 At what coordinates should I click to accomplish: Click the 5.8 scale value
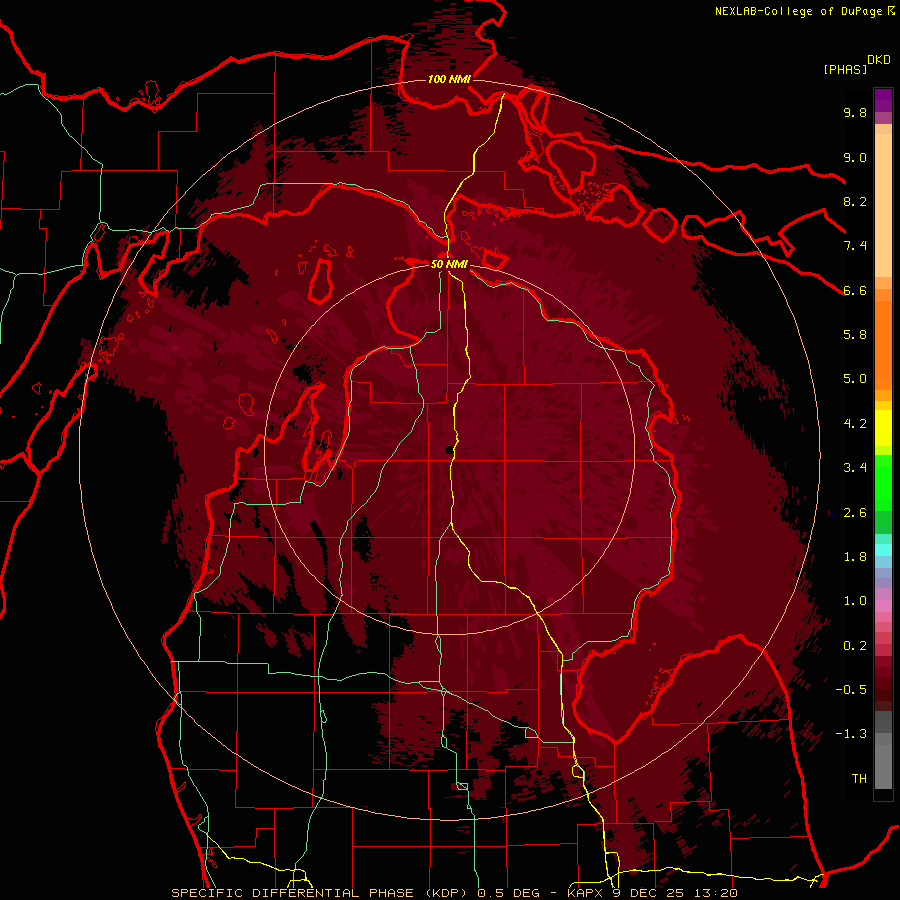coord(855,335)
